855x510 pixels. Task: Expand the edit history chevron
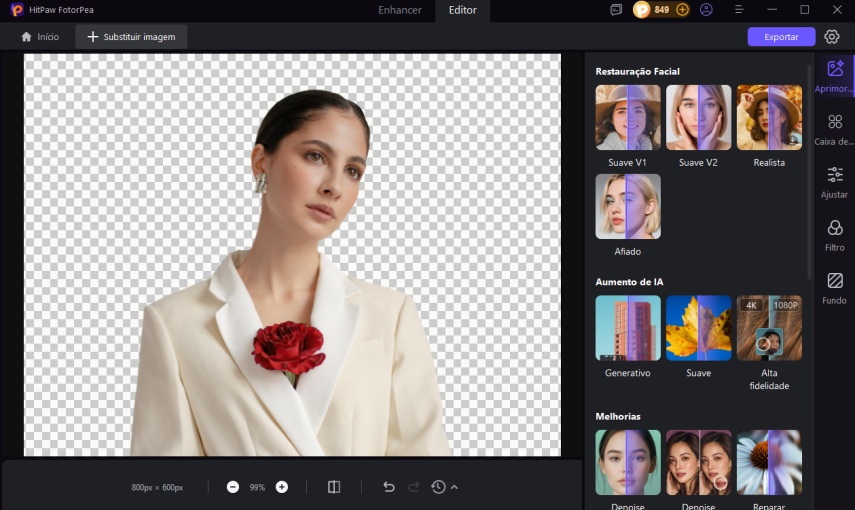pos(455,487)
